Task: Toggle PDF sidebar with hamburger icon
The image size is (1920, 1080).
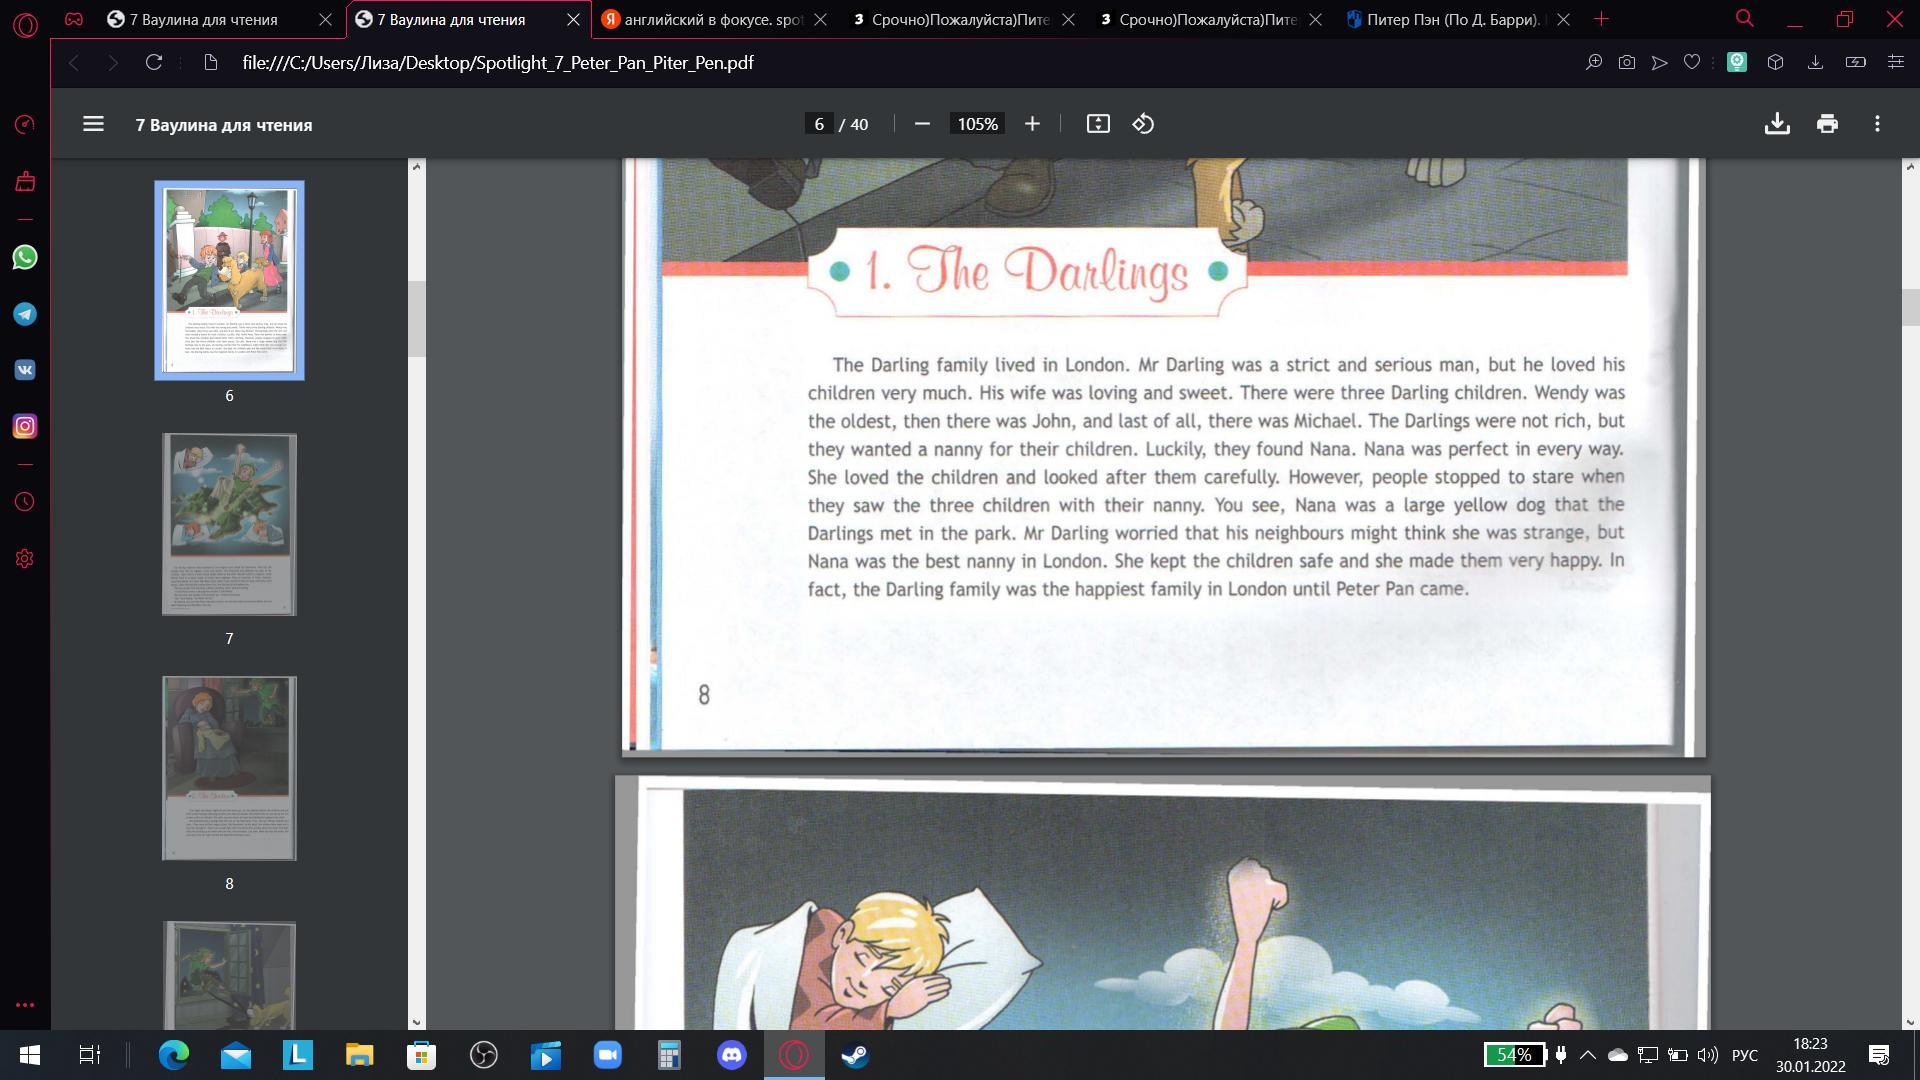Action: coord(93,124)
